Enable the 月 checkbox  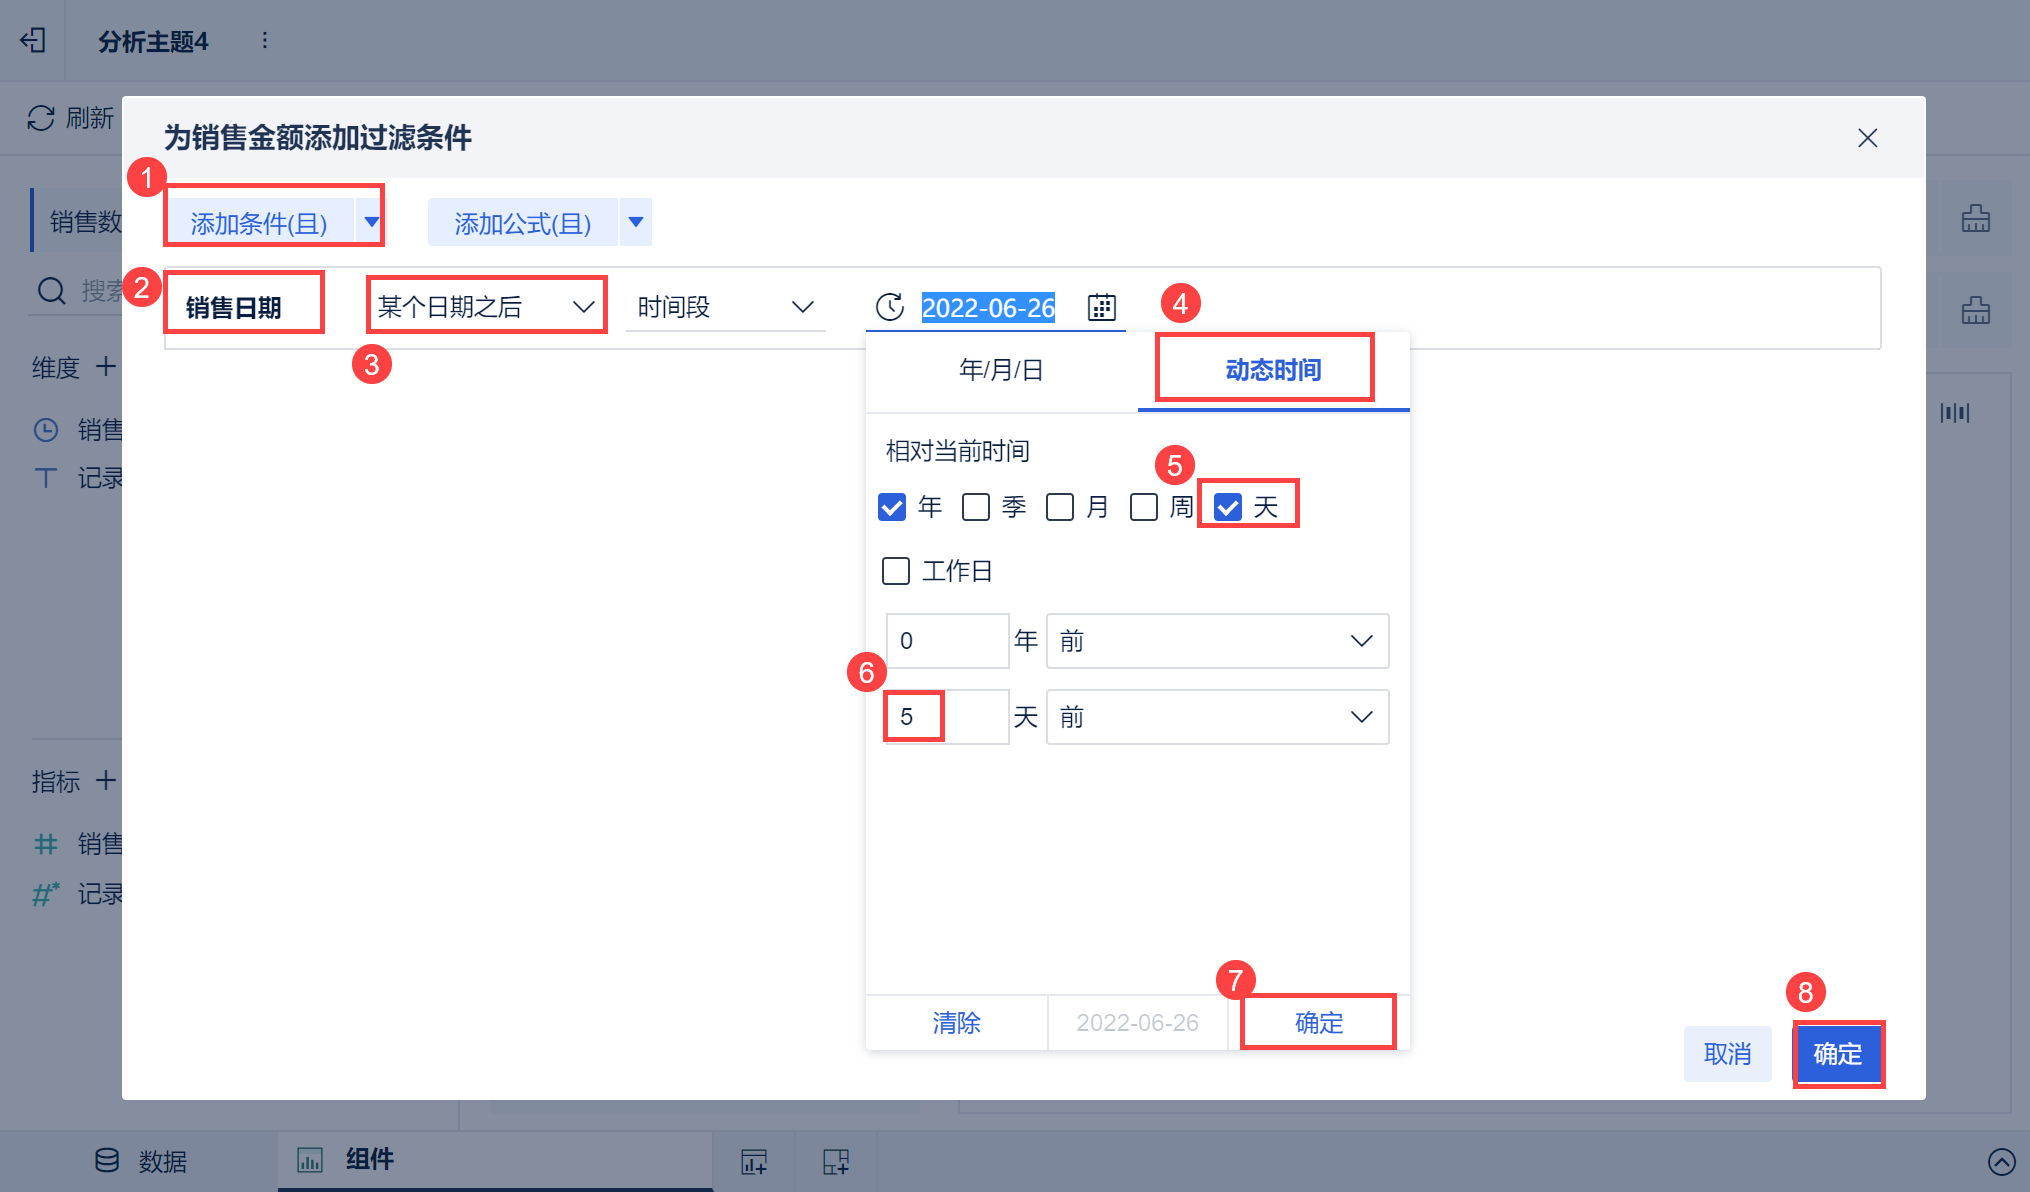[x=1060, y=507]
